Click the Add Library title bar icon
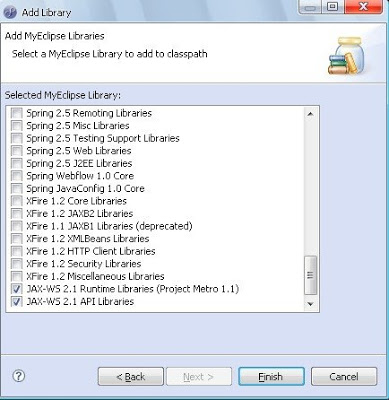The width and height of the screenshot is (389, 400). coord(10,13)
